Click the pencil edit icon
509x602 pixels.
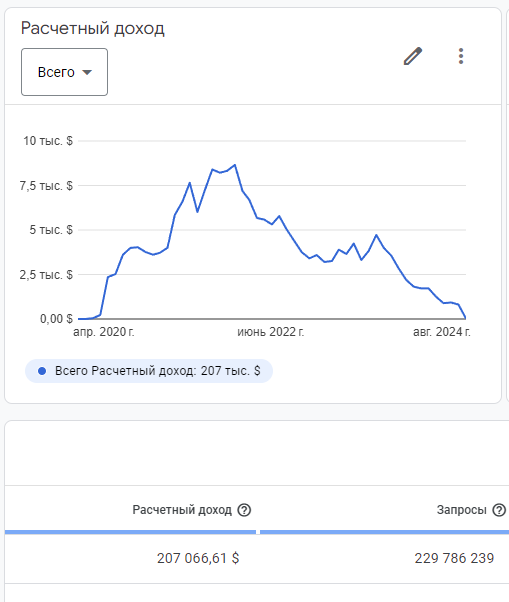(x=413, y=56)
